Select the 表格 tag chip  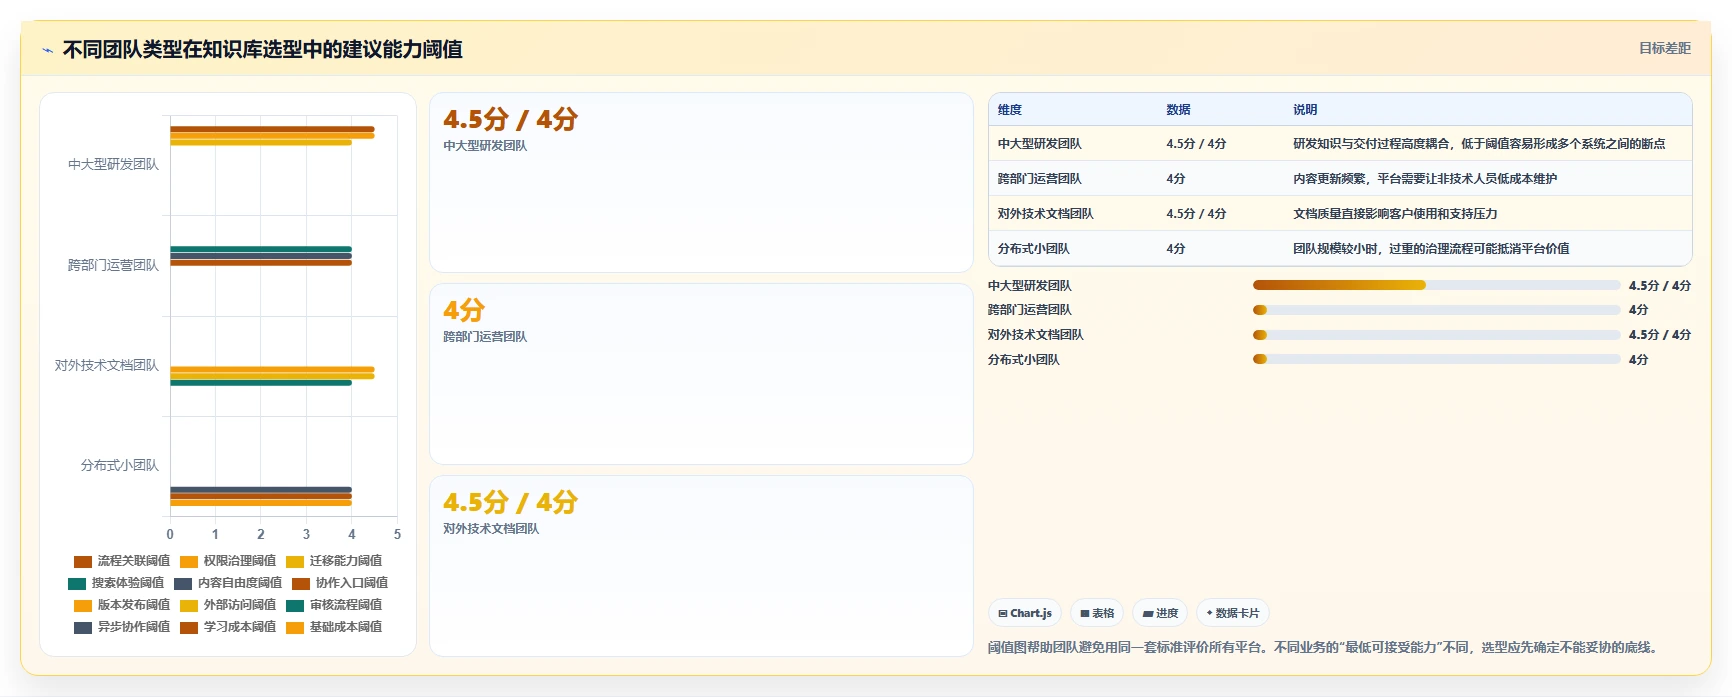[x=1097, y=613]
